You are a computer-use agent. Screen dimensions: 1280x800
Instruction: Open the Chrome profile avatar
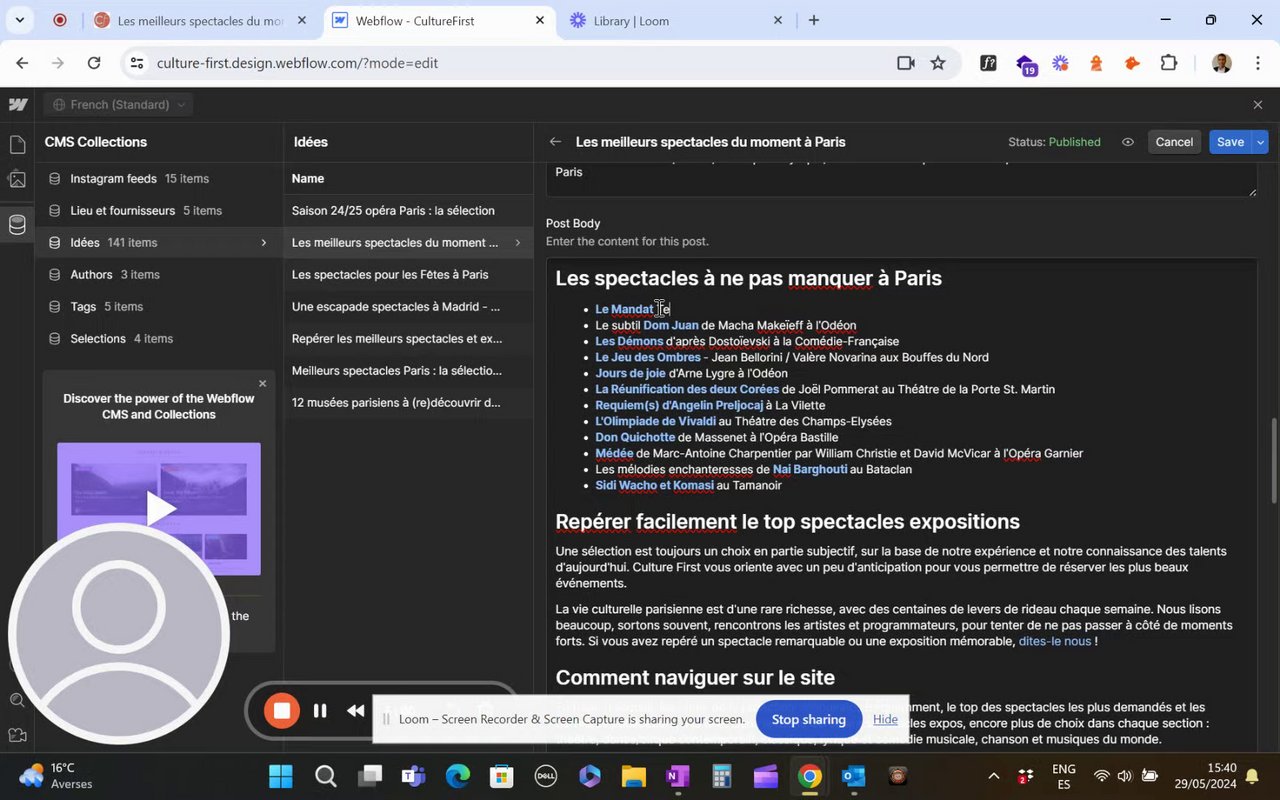(x=1222, y=63)
